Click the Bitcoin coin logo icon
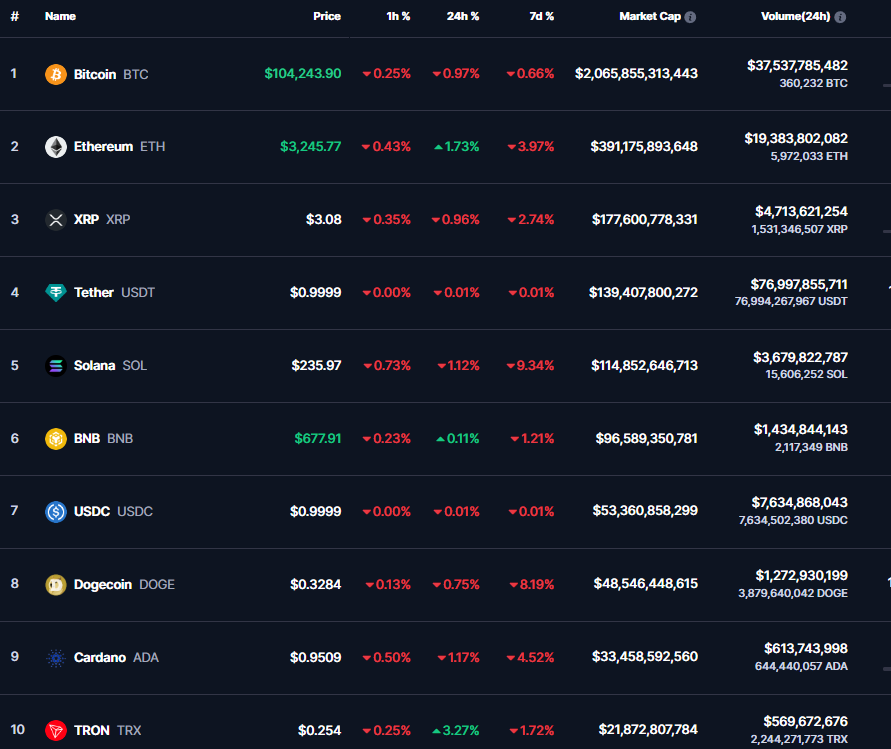 point(56,75)
